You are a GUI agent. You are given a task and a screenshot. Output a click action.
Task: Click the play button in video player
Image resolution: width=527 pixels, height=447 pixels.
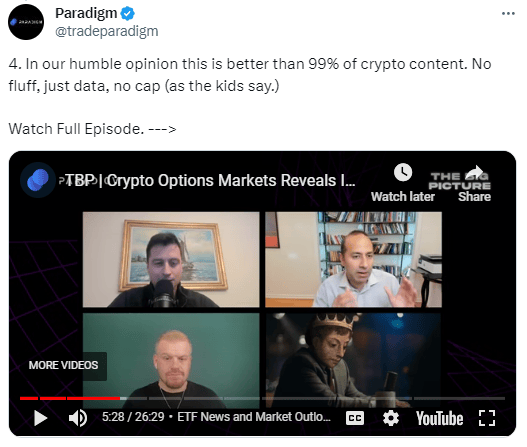(41, 418)
